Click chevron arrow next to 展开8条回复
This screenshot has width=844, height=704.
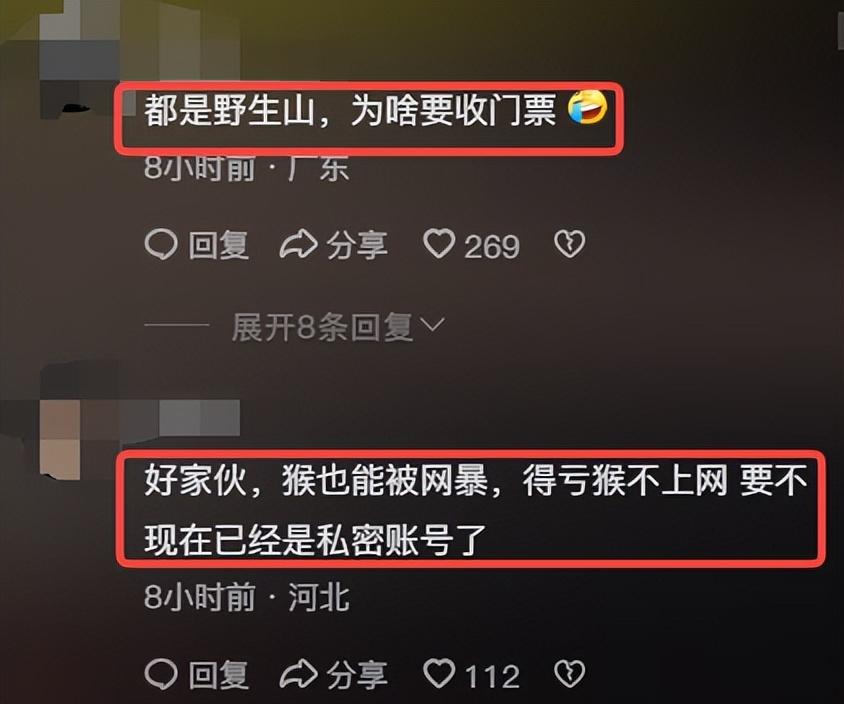coord(432,325)
